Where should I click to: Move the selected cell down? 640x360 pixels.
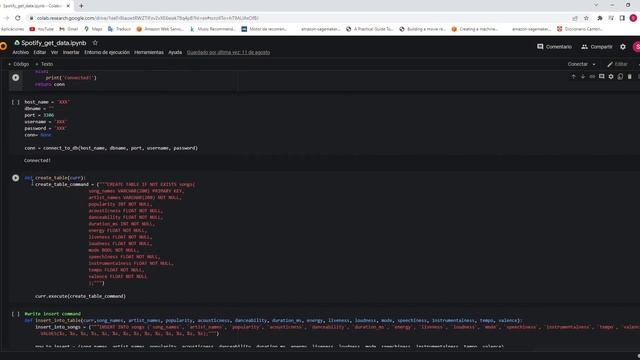(583, 77)
